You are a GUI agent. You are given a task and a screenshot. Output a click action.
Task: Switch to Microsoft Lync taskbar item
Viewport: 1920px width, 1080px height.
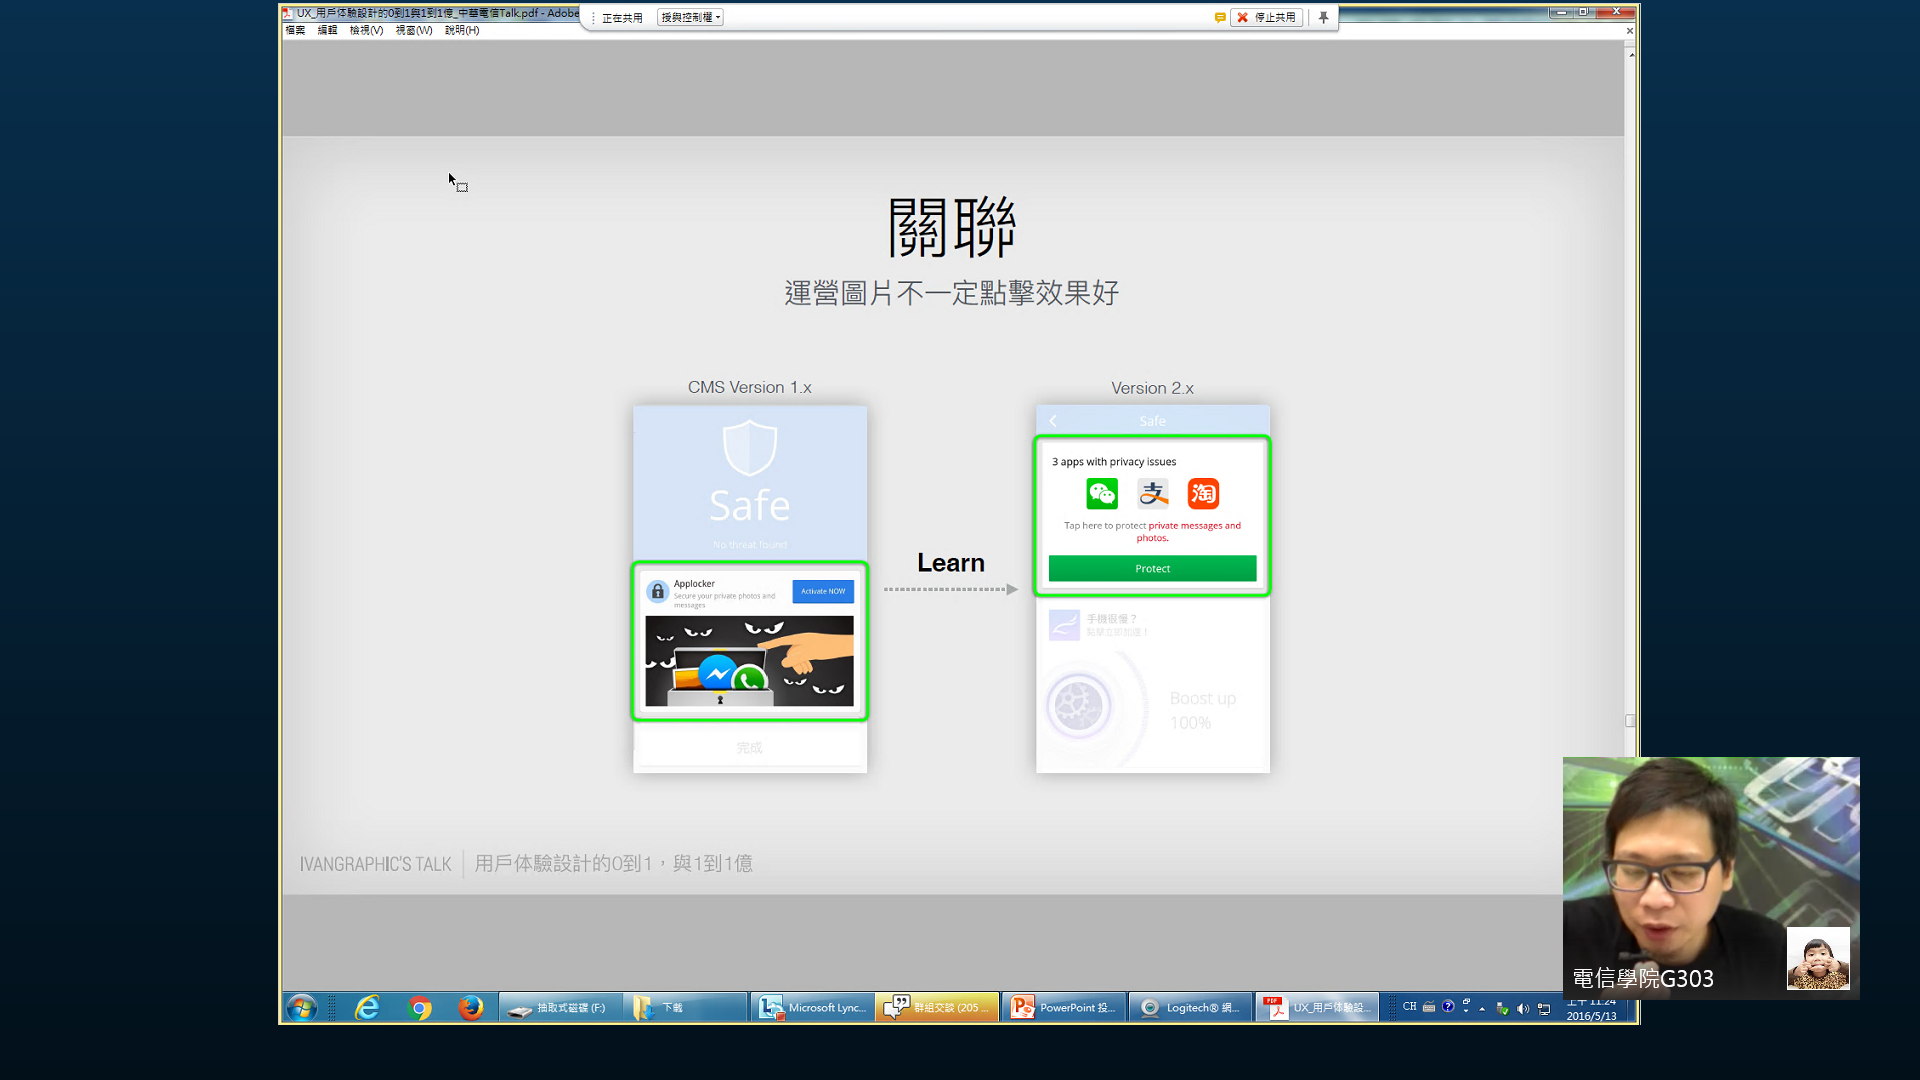pyautogui.click(x=812, y=1007)
